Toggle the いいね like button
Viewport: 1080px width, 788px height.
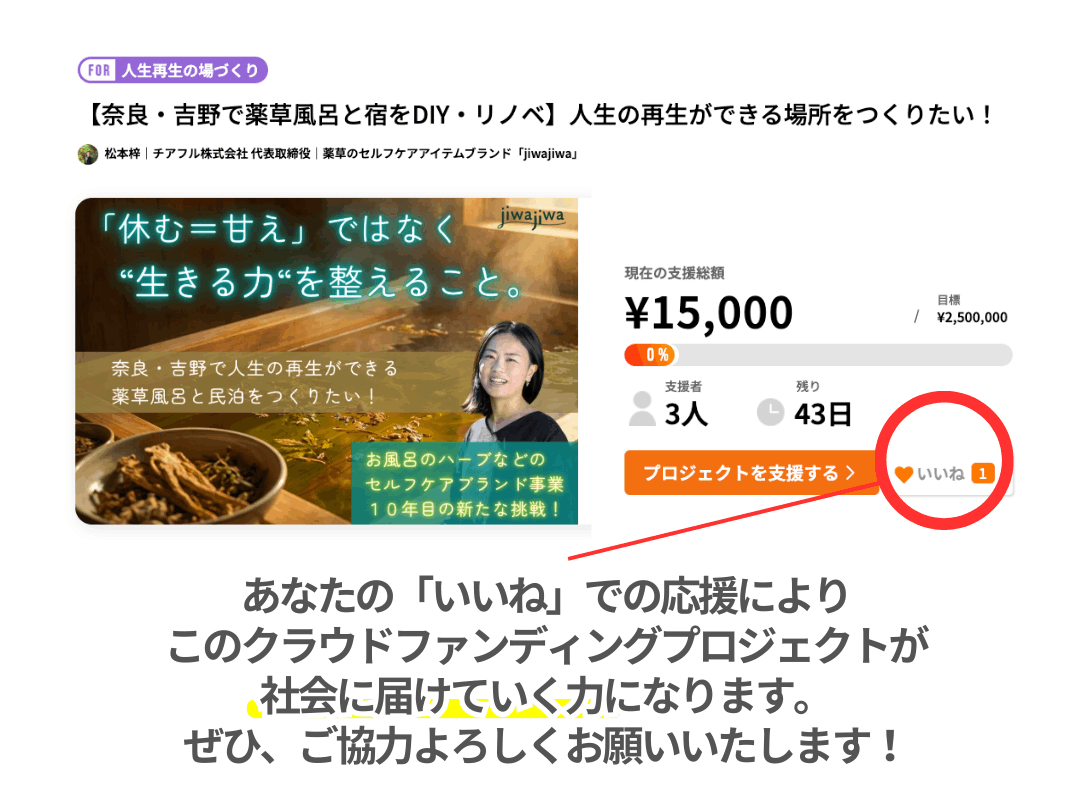pyautogui.click(x=944, y=474)
